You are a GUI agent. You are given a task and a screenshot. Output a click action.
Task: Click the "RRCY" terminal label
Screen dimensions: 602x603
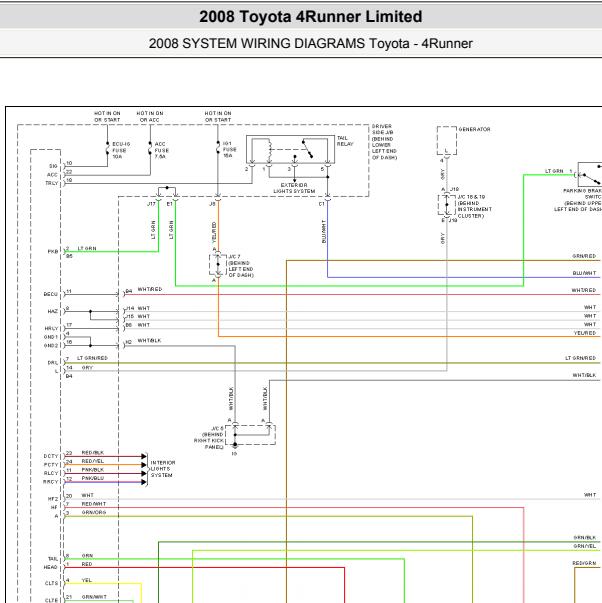(x=51, y=482)
